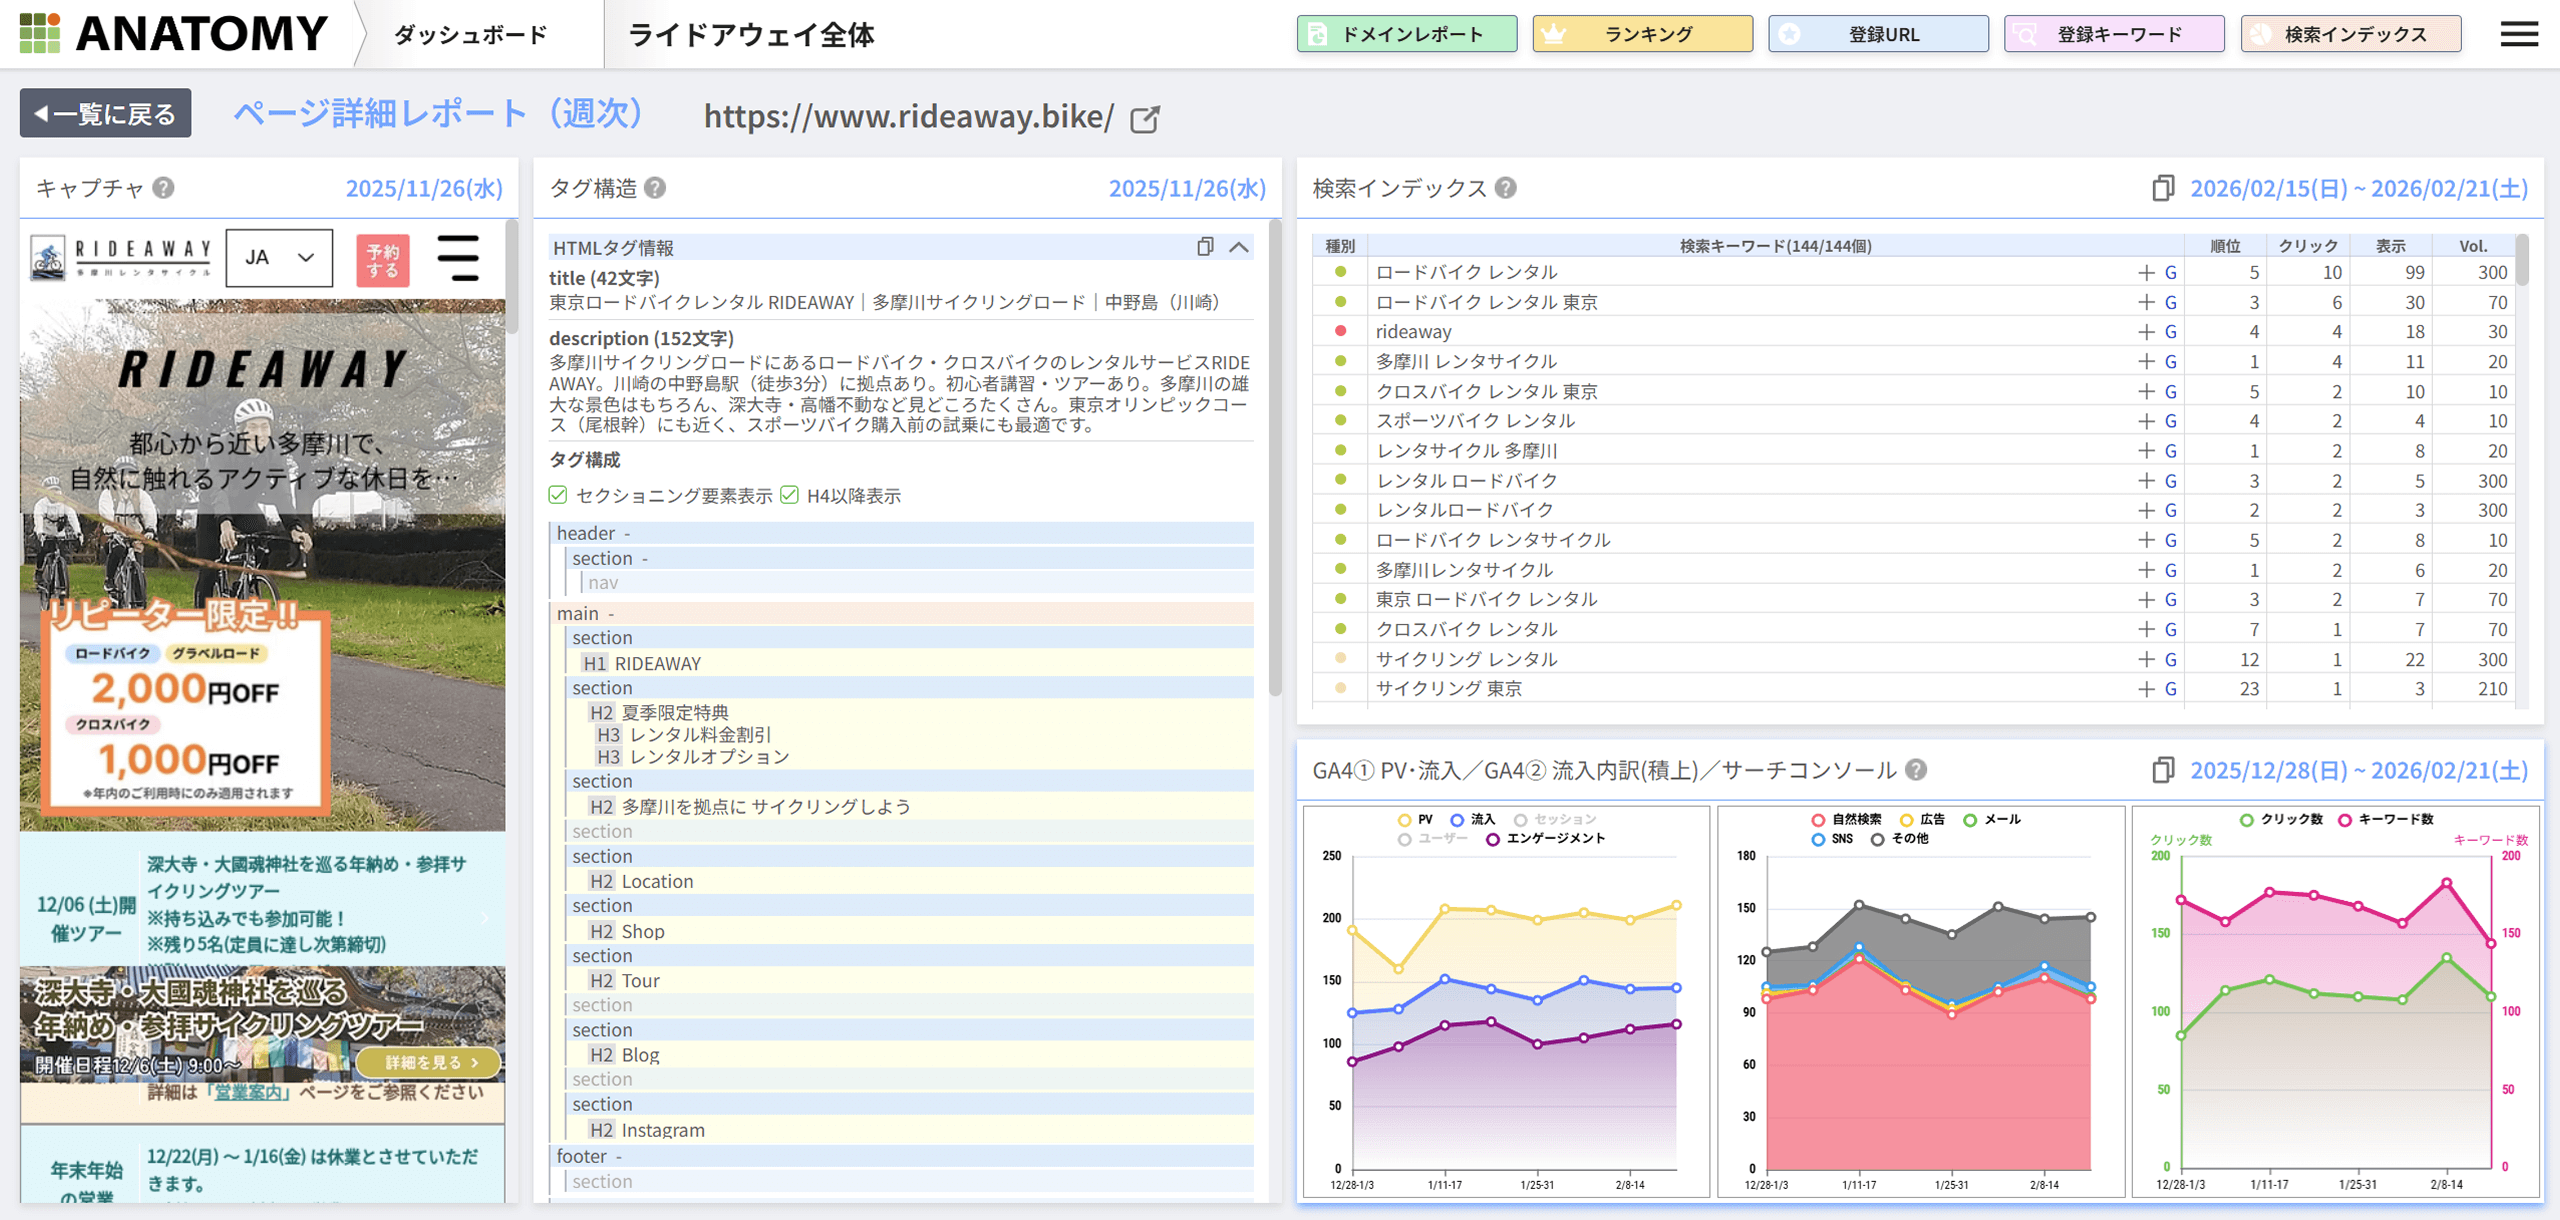Click plus icon for ロードバイク レンタル keyword
The image size is (2560, 1220).
pos(2145,273)
